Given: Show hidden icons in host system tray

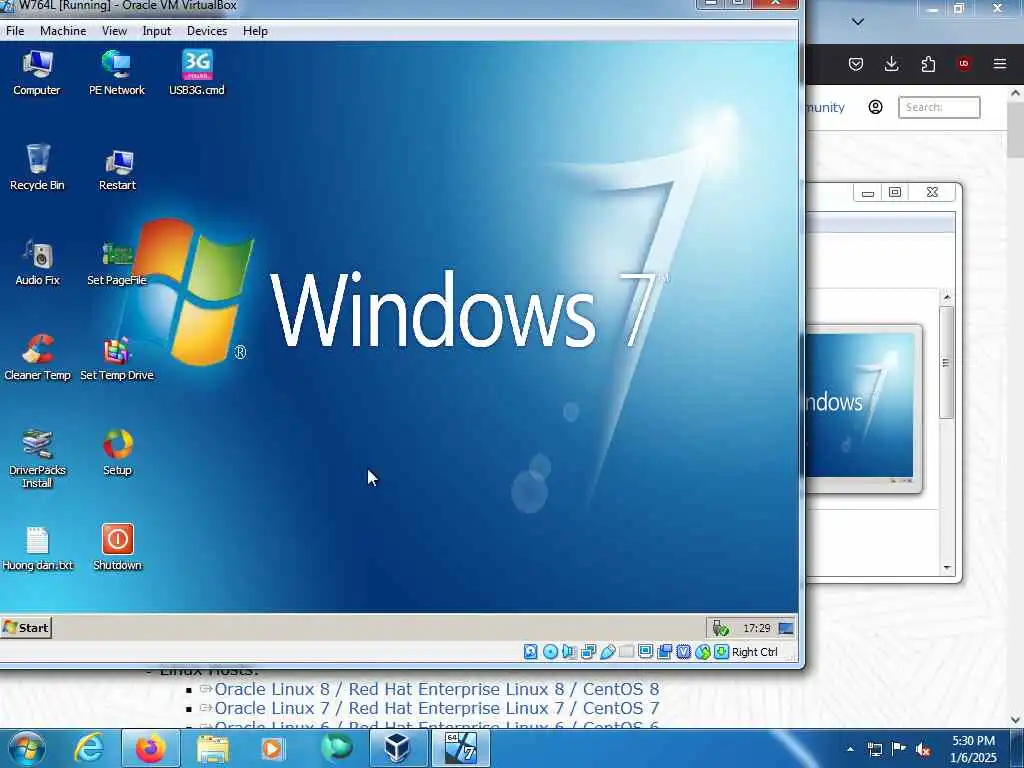Looking at the screenshot, I should coord(850,749).
